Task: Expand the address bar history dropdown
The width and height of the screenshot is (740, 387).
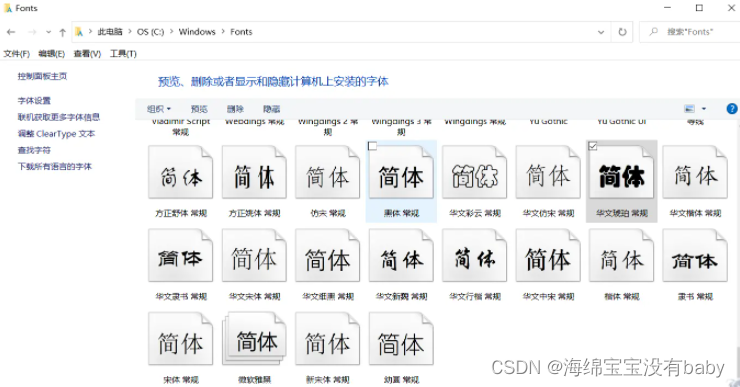Action: coord(601,32)
